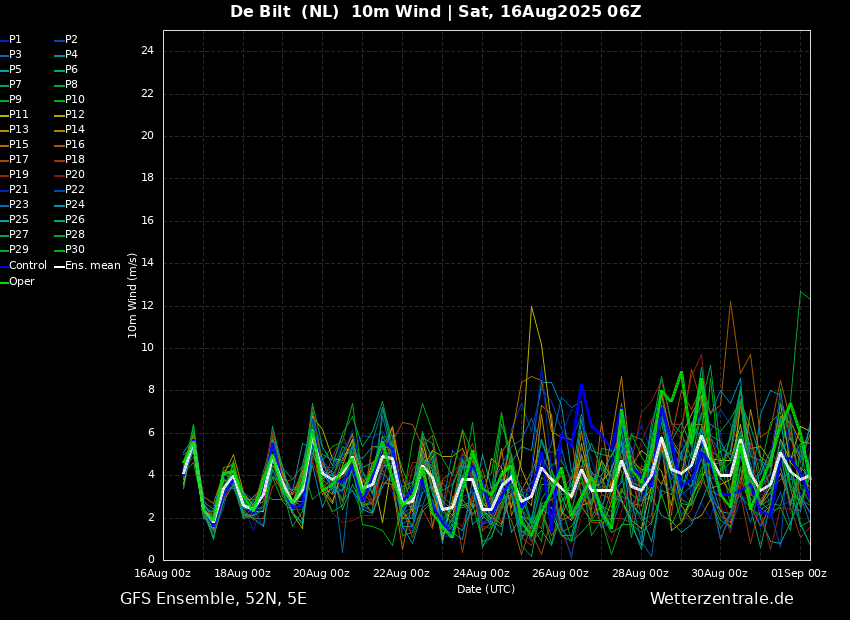Click the Wetterzentrale.de text
Viewport: 850px width, 620px height.
click(721, 599)
